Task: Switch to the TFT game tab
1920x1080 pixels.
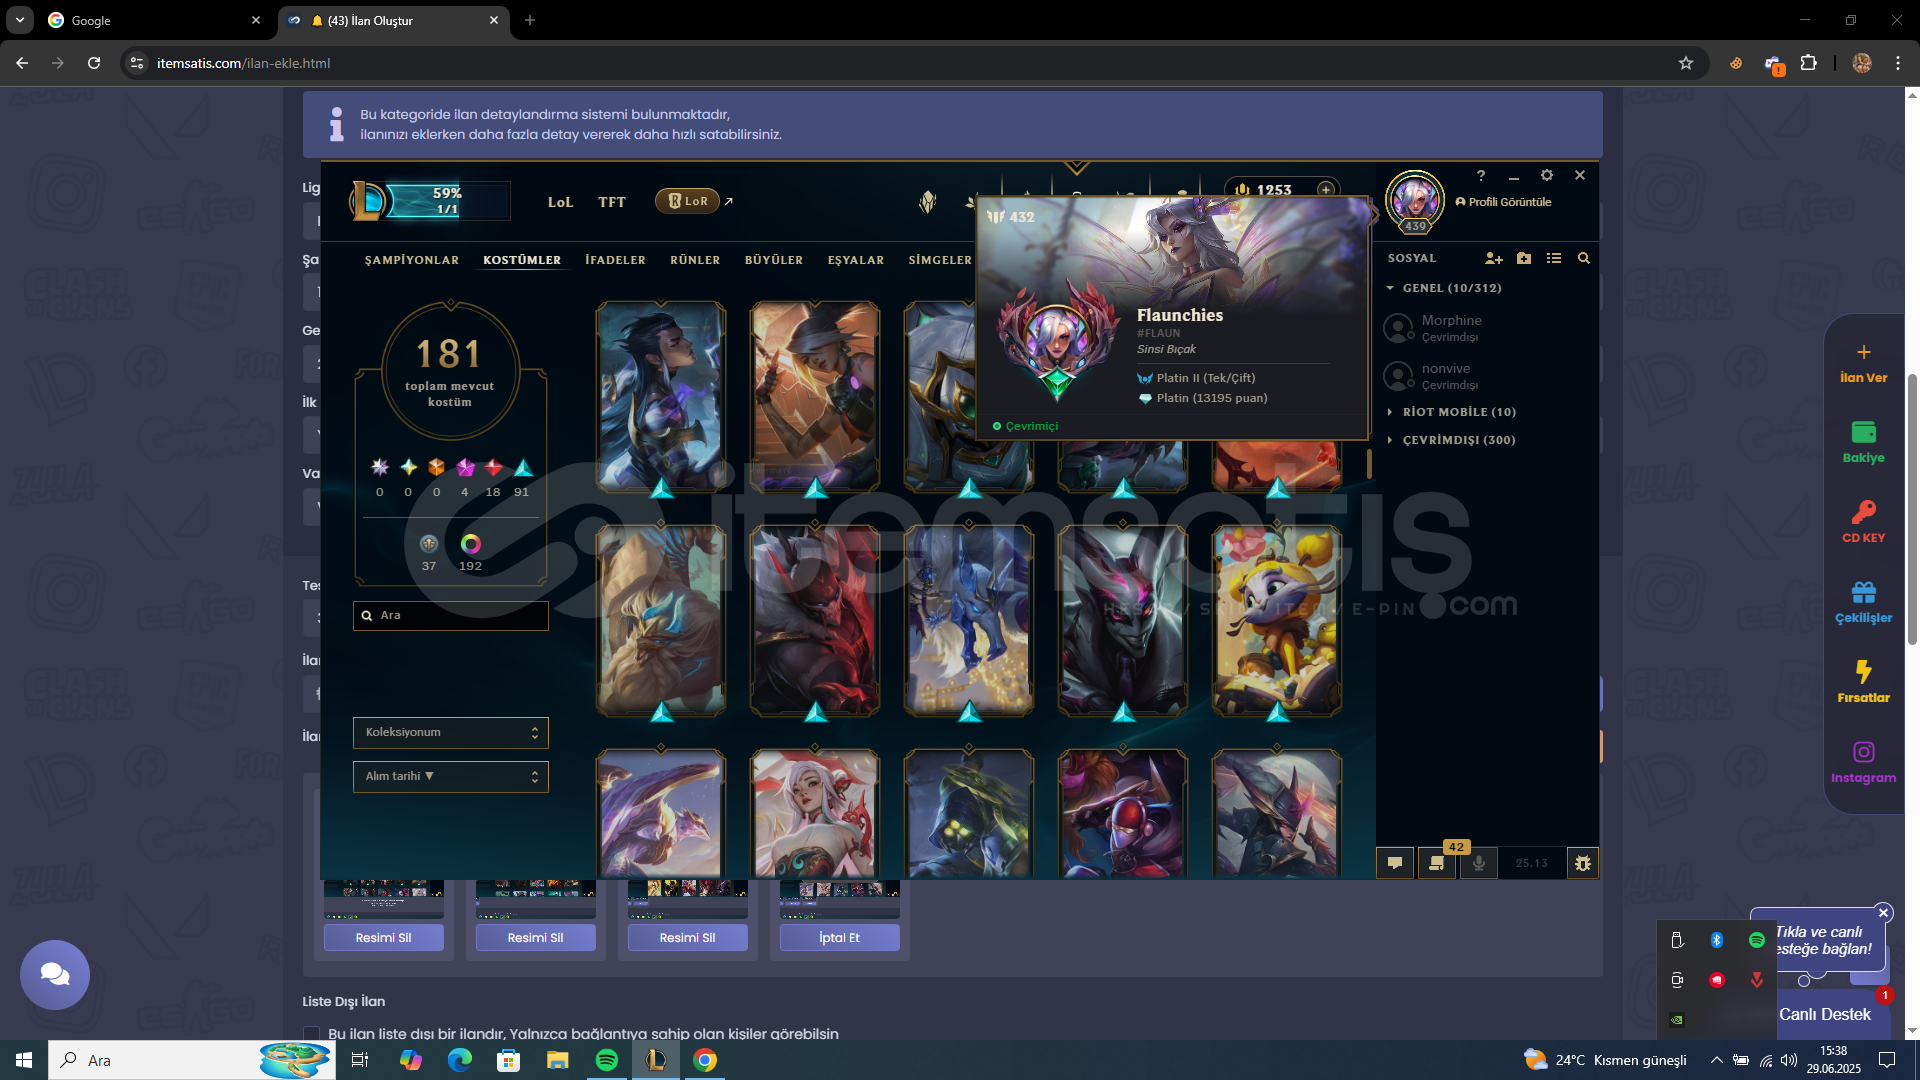Action: click(612, 202)
